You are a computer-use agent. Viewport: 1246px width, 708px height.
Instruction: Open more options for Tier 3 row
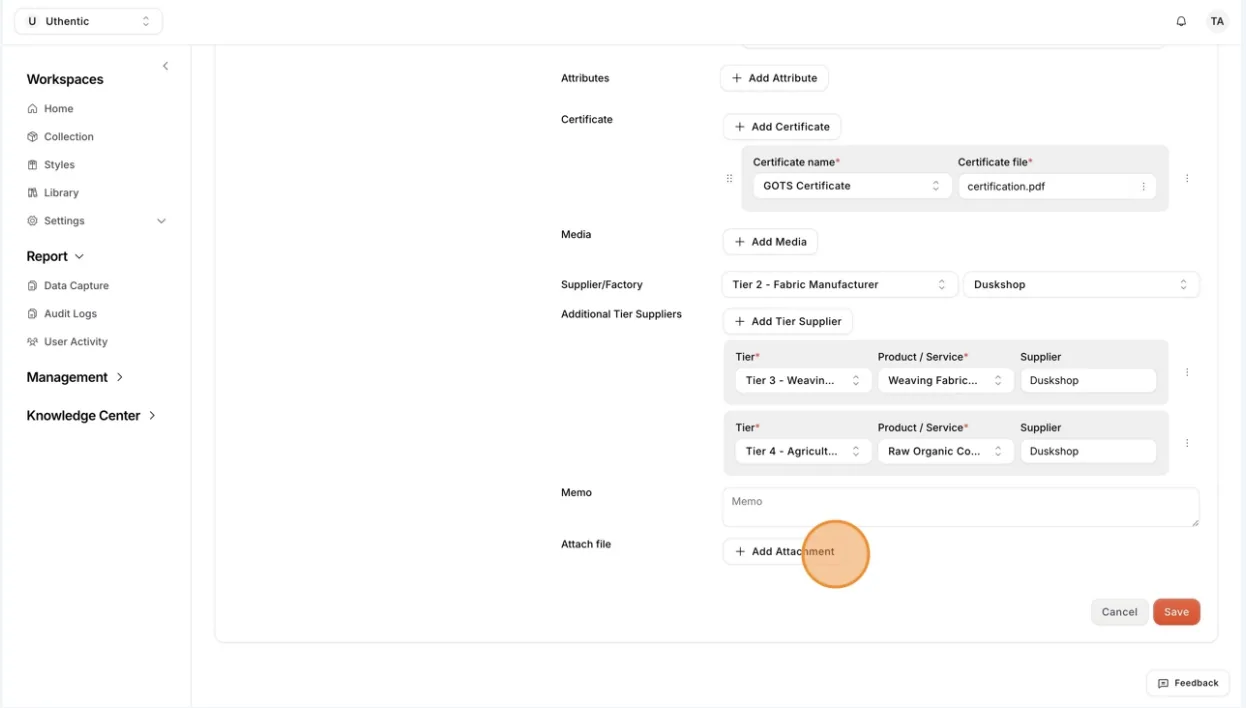click(1187, 372)
